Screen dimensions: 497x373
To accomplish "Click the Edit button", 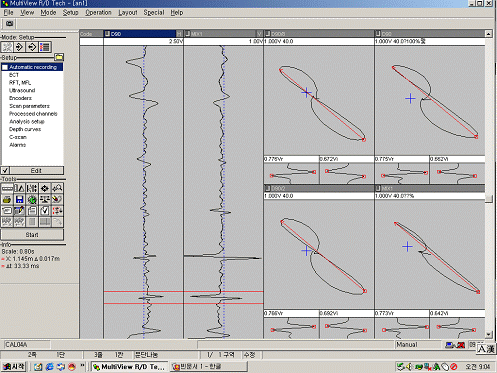I will [37, 171].
